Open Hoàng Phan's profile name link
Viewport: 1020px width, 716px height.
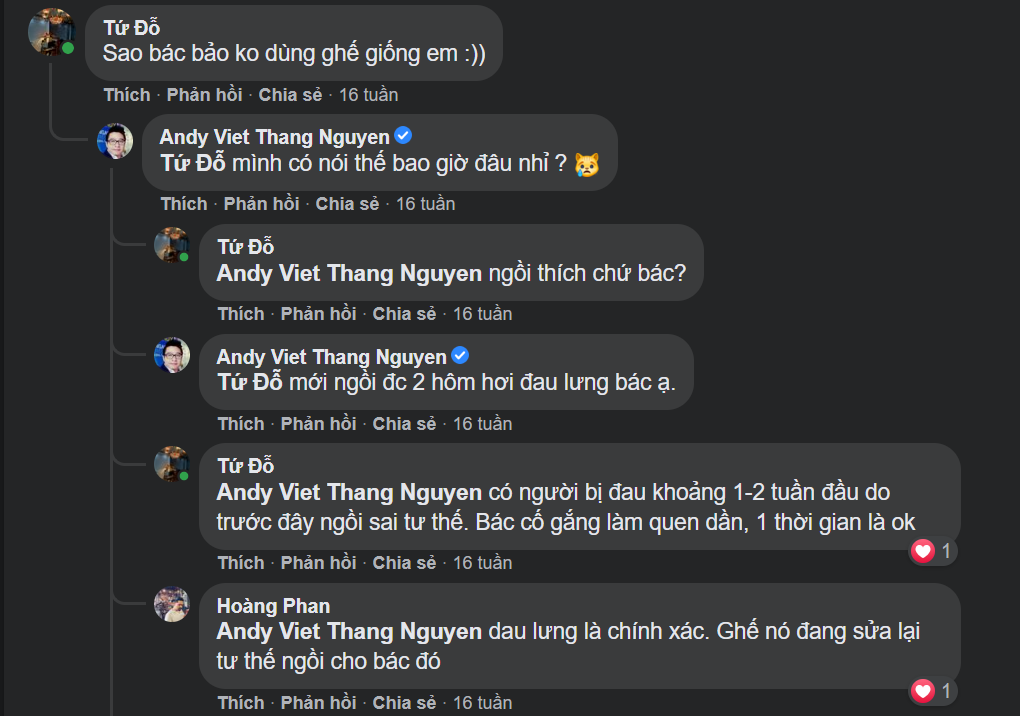click(273, 606)
